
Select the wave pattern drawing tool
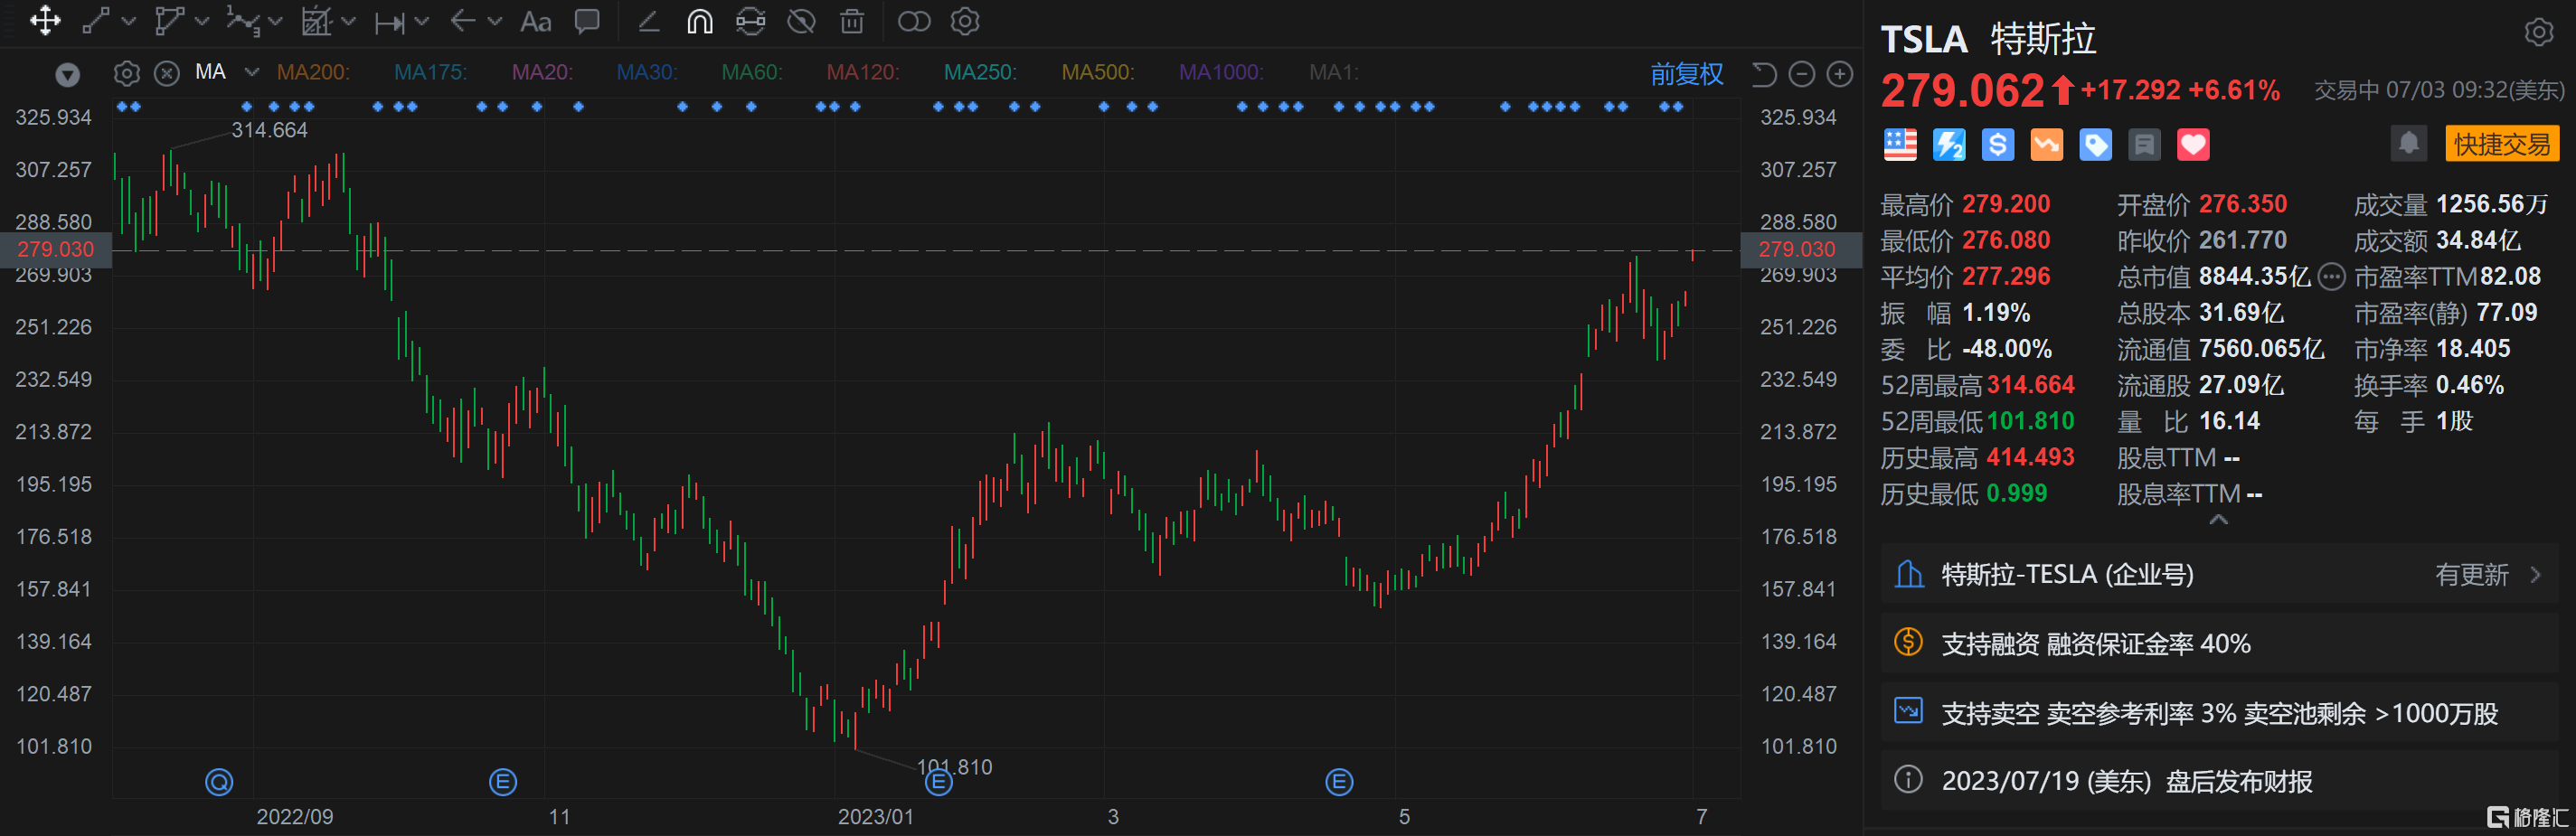242,20
